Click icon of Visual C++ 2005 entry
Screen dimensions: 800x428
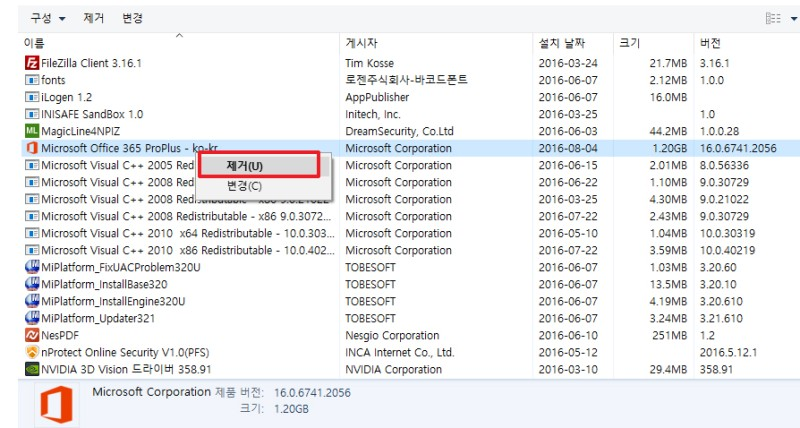pyautogui.click(x=32, y=165)
